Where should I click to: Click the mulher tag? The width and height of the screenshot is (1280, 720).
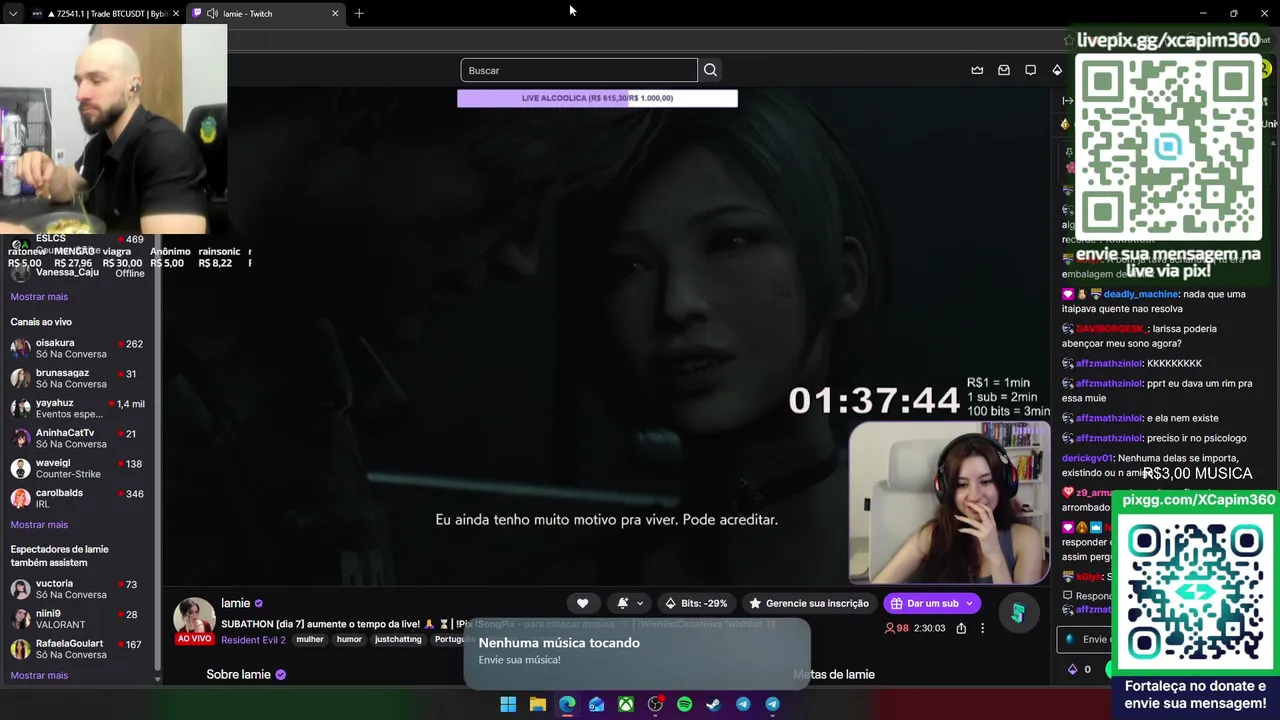coord(310,640)
